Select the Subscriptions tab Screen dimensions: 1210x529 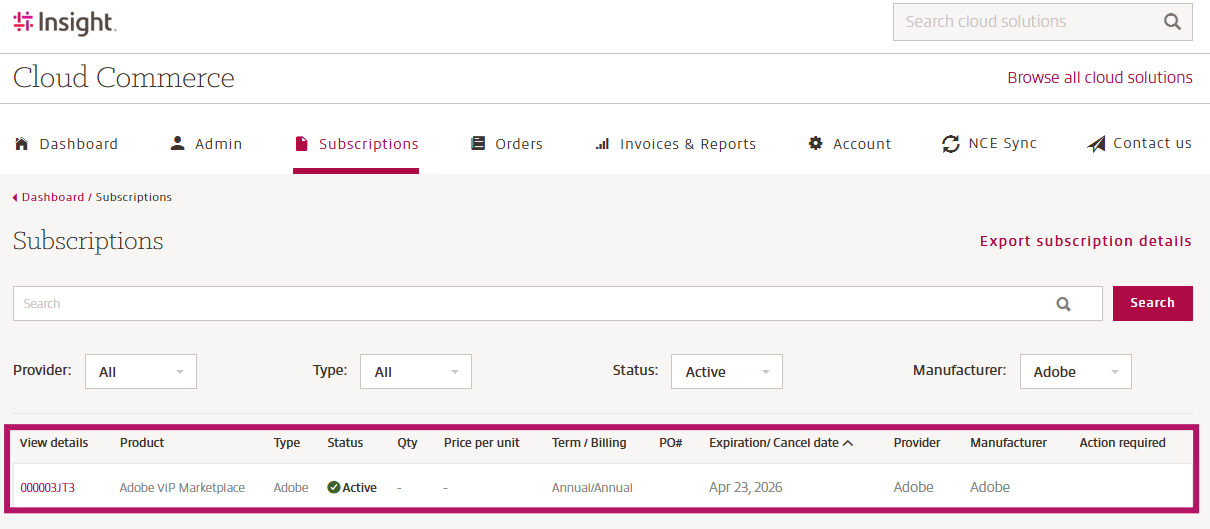[x=356, y=144]
